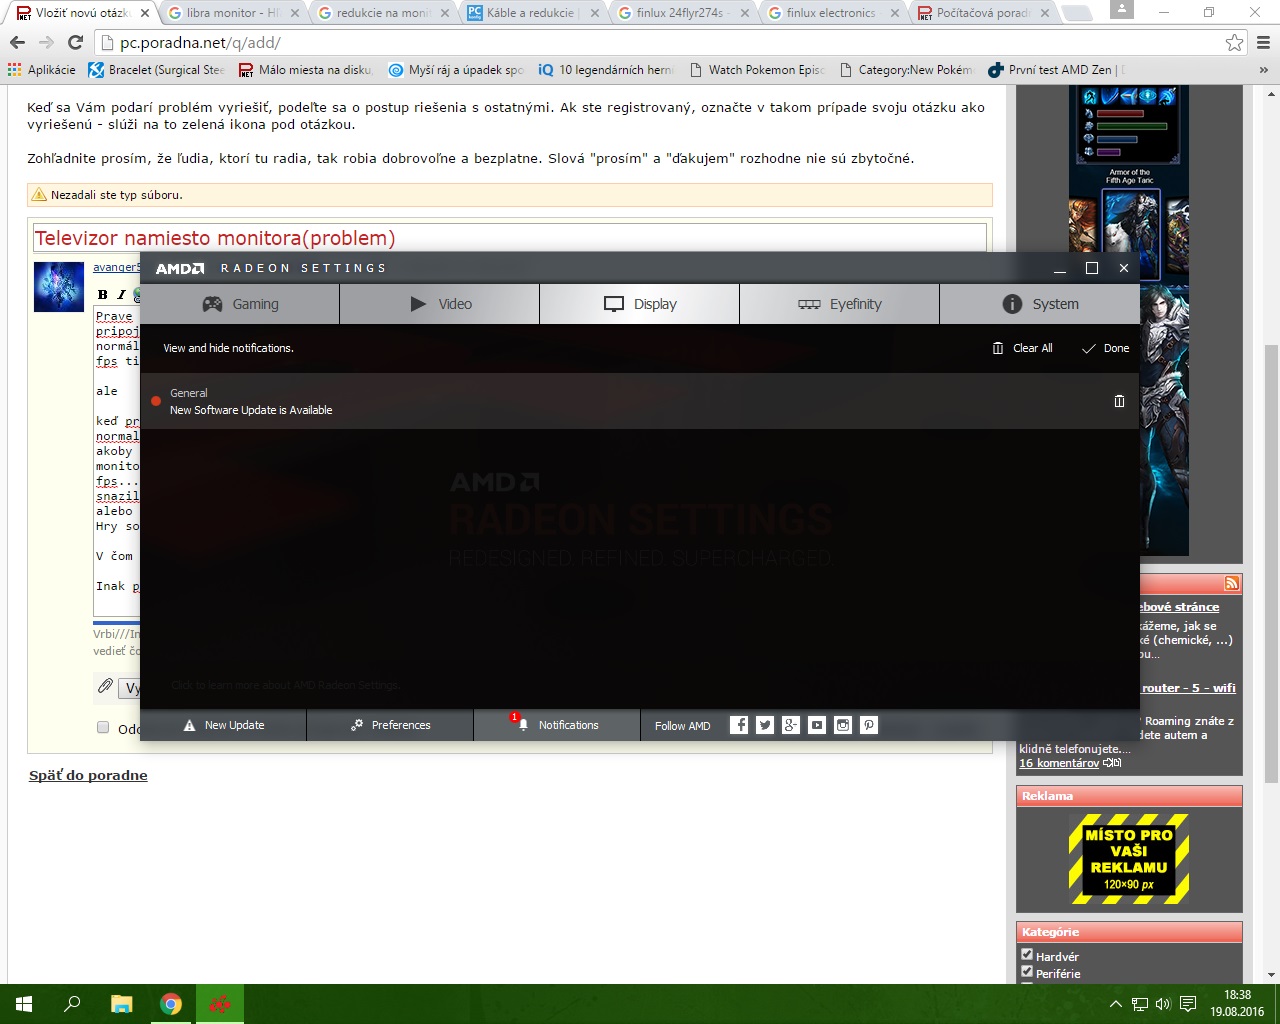Open Radeon Preferences

pos(390,725)
